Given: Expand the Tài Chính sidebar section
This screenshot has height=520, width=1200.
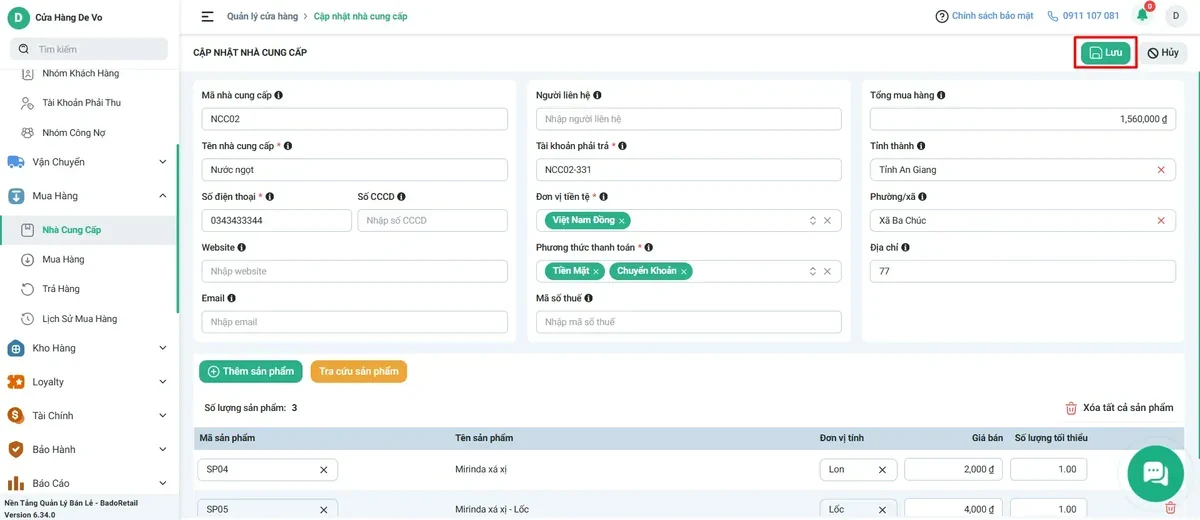Looking at the screenshot, I should [88, 416].
